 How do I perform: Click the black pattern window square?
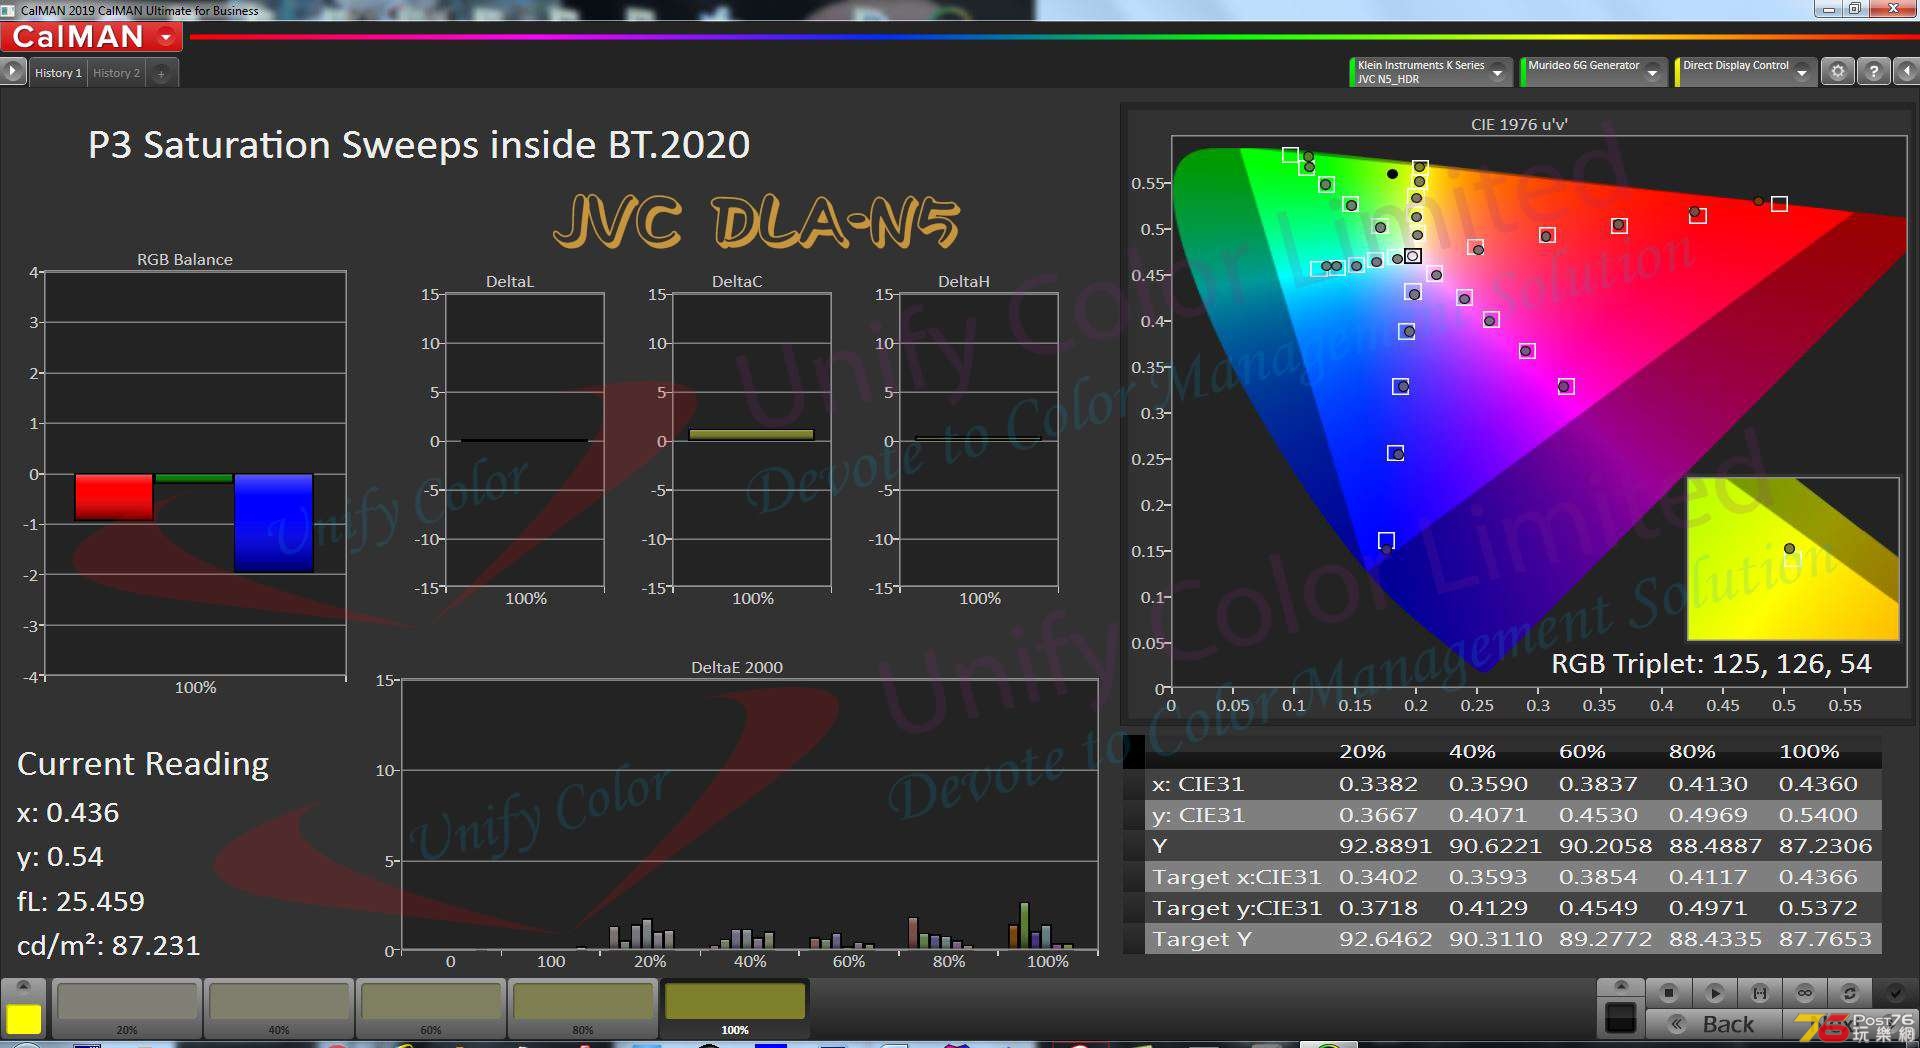[1620, 1019]
